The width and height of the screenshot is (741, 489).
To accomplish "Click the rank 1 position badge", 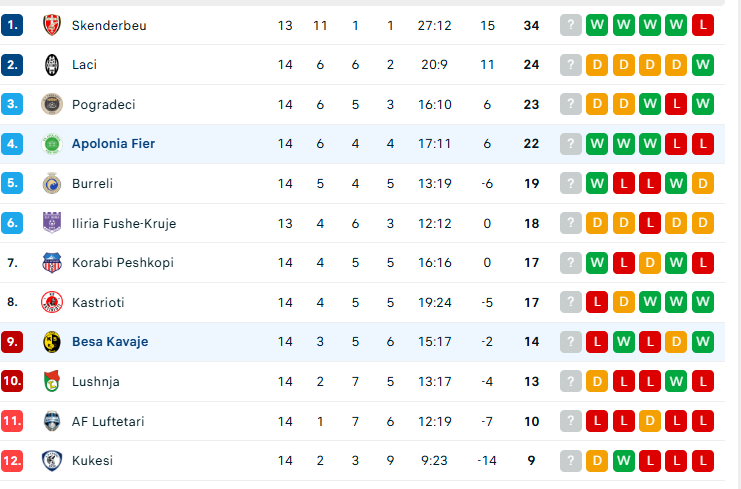I will coord(12,25).
